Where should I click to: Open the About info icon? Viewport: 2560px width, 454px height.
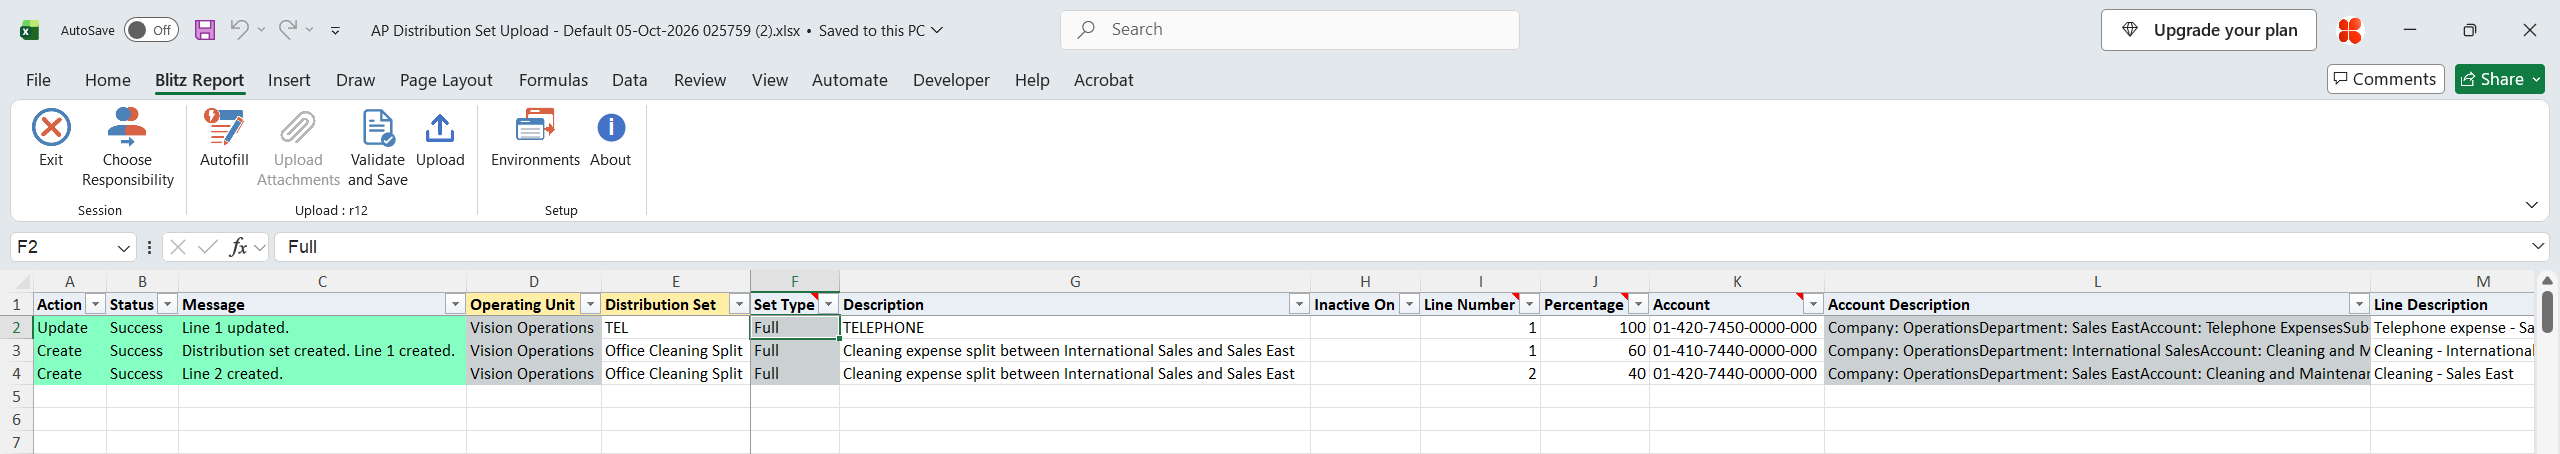611,128
